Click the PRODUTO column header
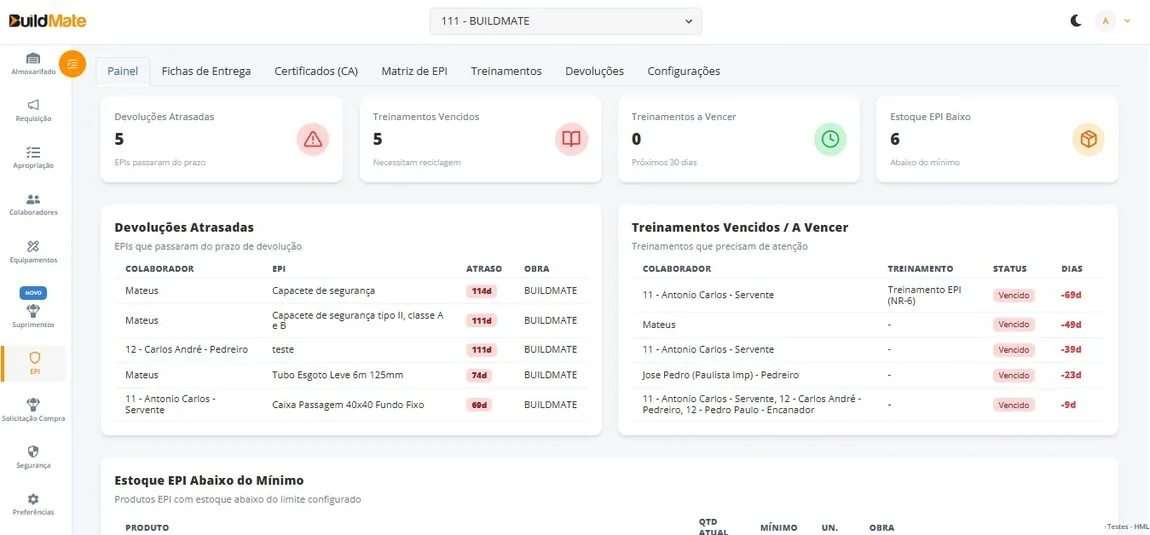The image size is (1150, 535). 147,528
